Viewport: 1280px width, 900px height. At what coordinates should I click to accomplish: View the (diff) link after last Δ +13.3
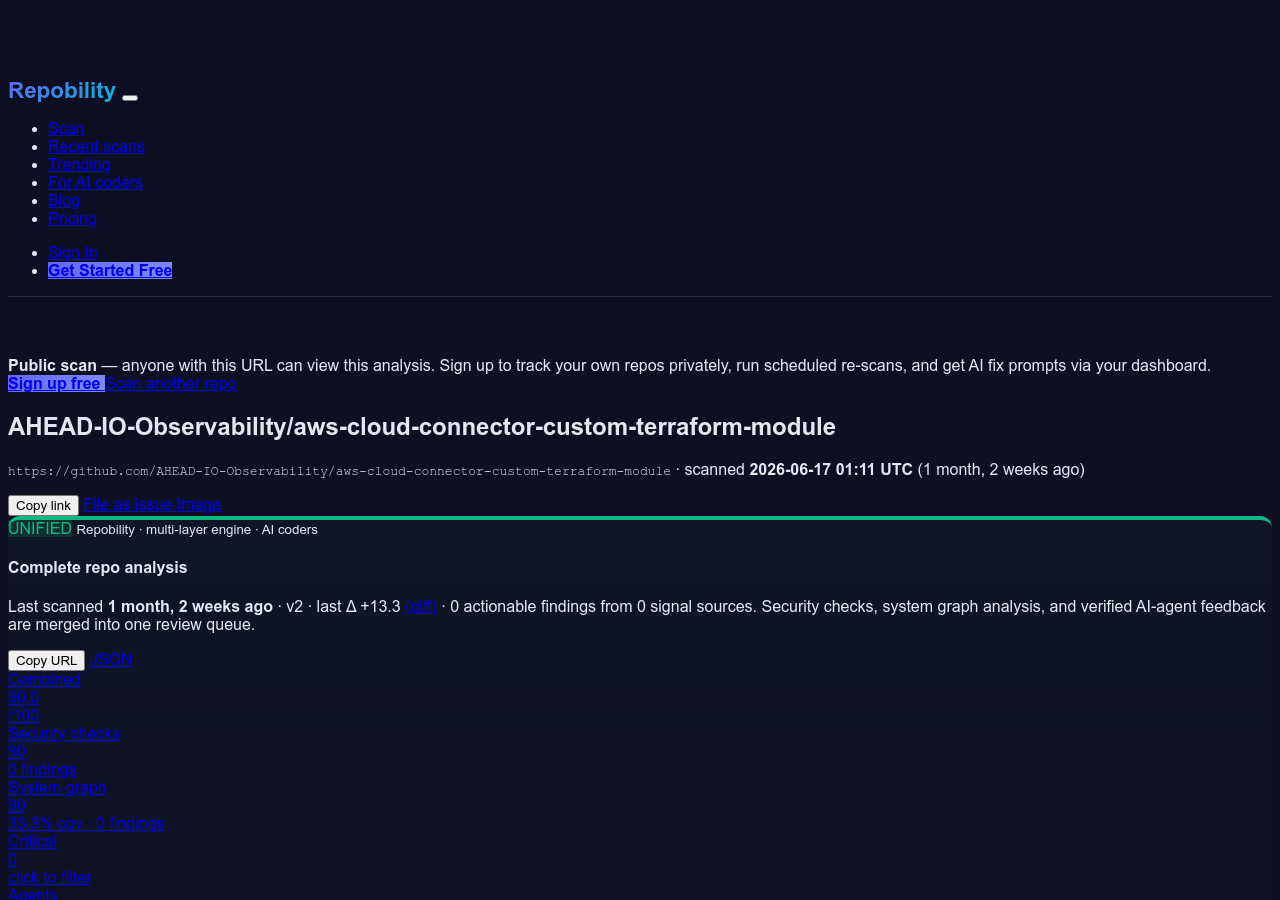(x=421, y=606)
